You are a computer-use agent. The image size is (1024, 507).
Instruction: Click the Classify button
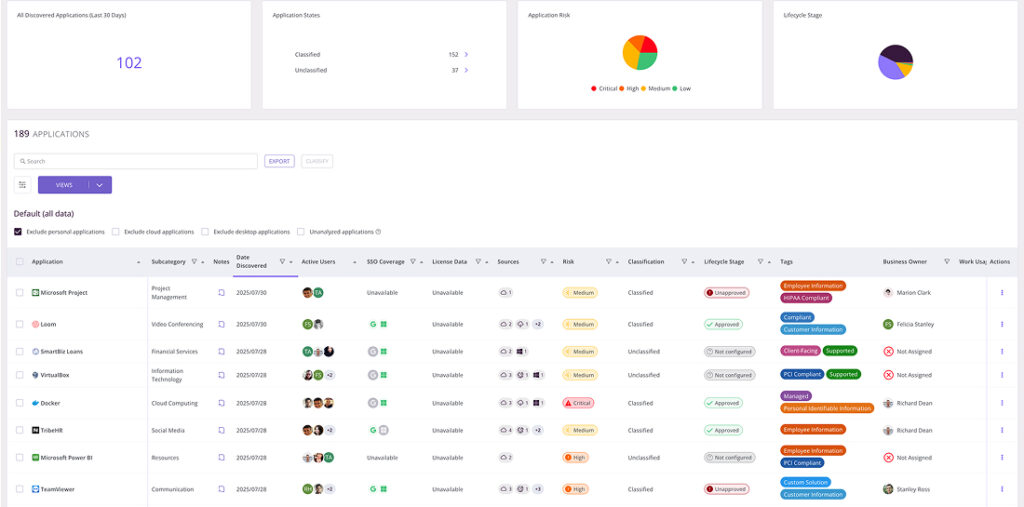tap(317, 161)
